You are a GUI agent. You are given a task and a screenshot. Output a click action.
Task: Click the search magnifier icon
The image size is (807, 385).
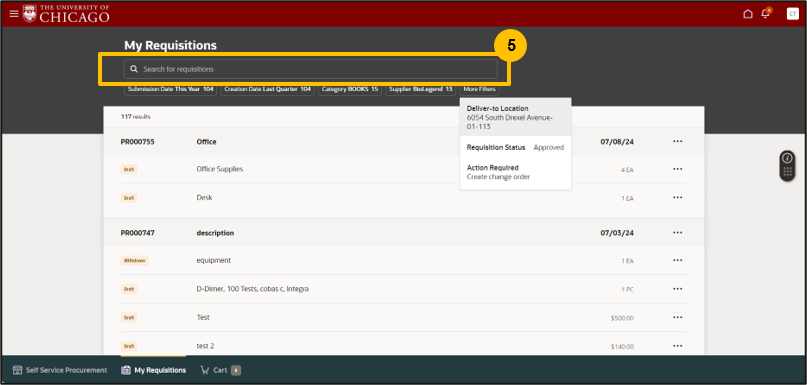[x=134, y=69]
